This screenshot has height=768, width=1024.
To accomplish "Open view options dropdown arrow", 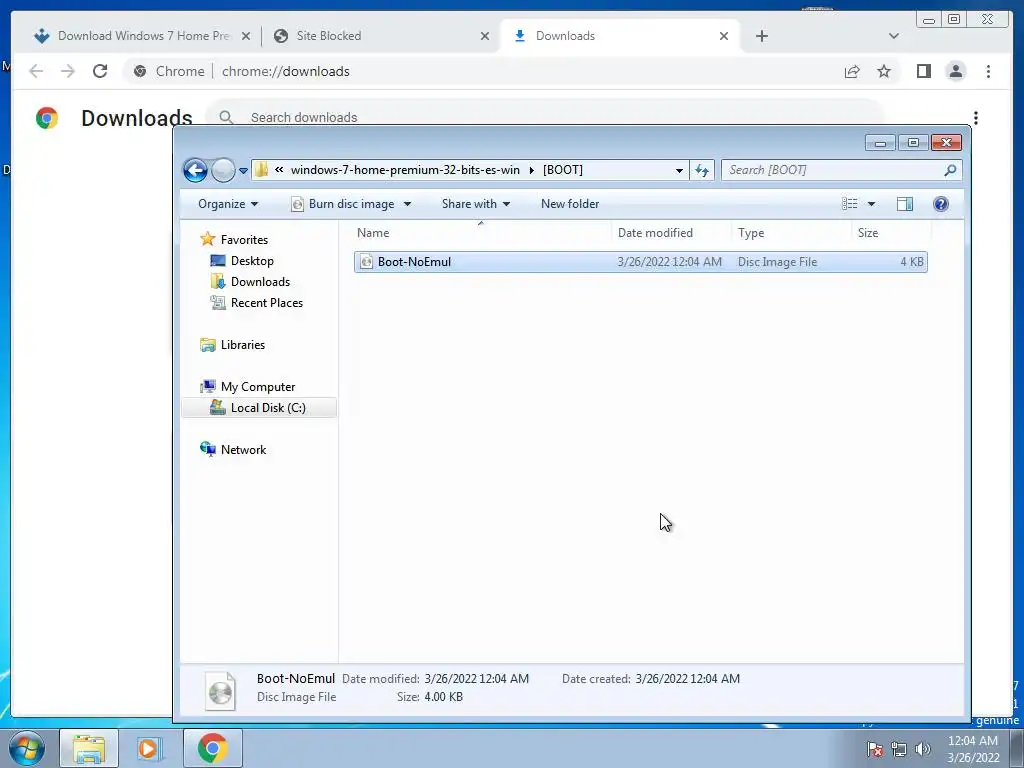I will point(871,204).
